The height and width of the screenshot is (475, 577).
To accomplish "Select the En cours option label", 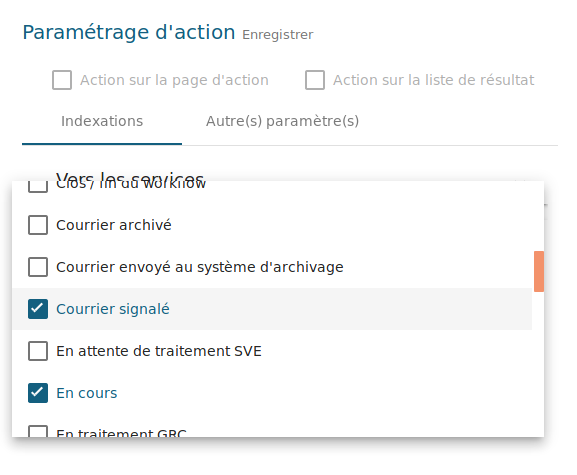I will pos(86,393).
